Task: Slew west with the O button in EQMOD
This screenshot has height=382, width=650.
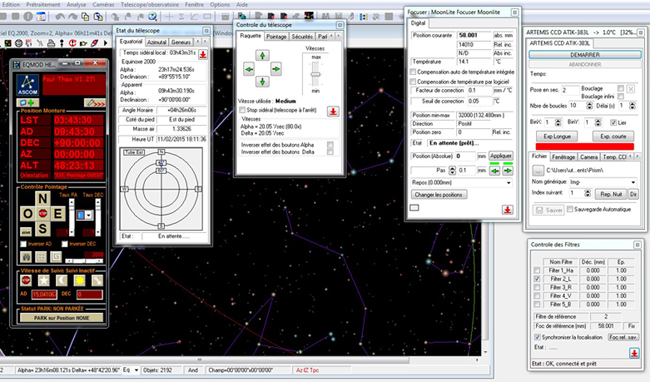Action: pos(28,214)
